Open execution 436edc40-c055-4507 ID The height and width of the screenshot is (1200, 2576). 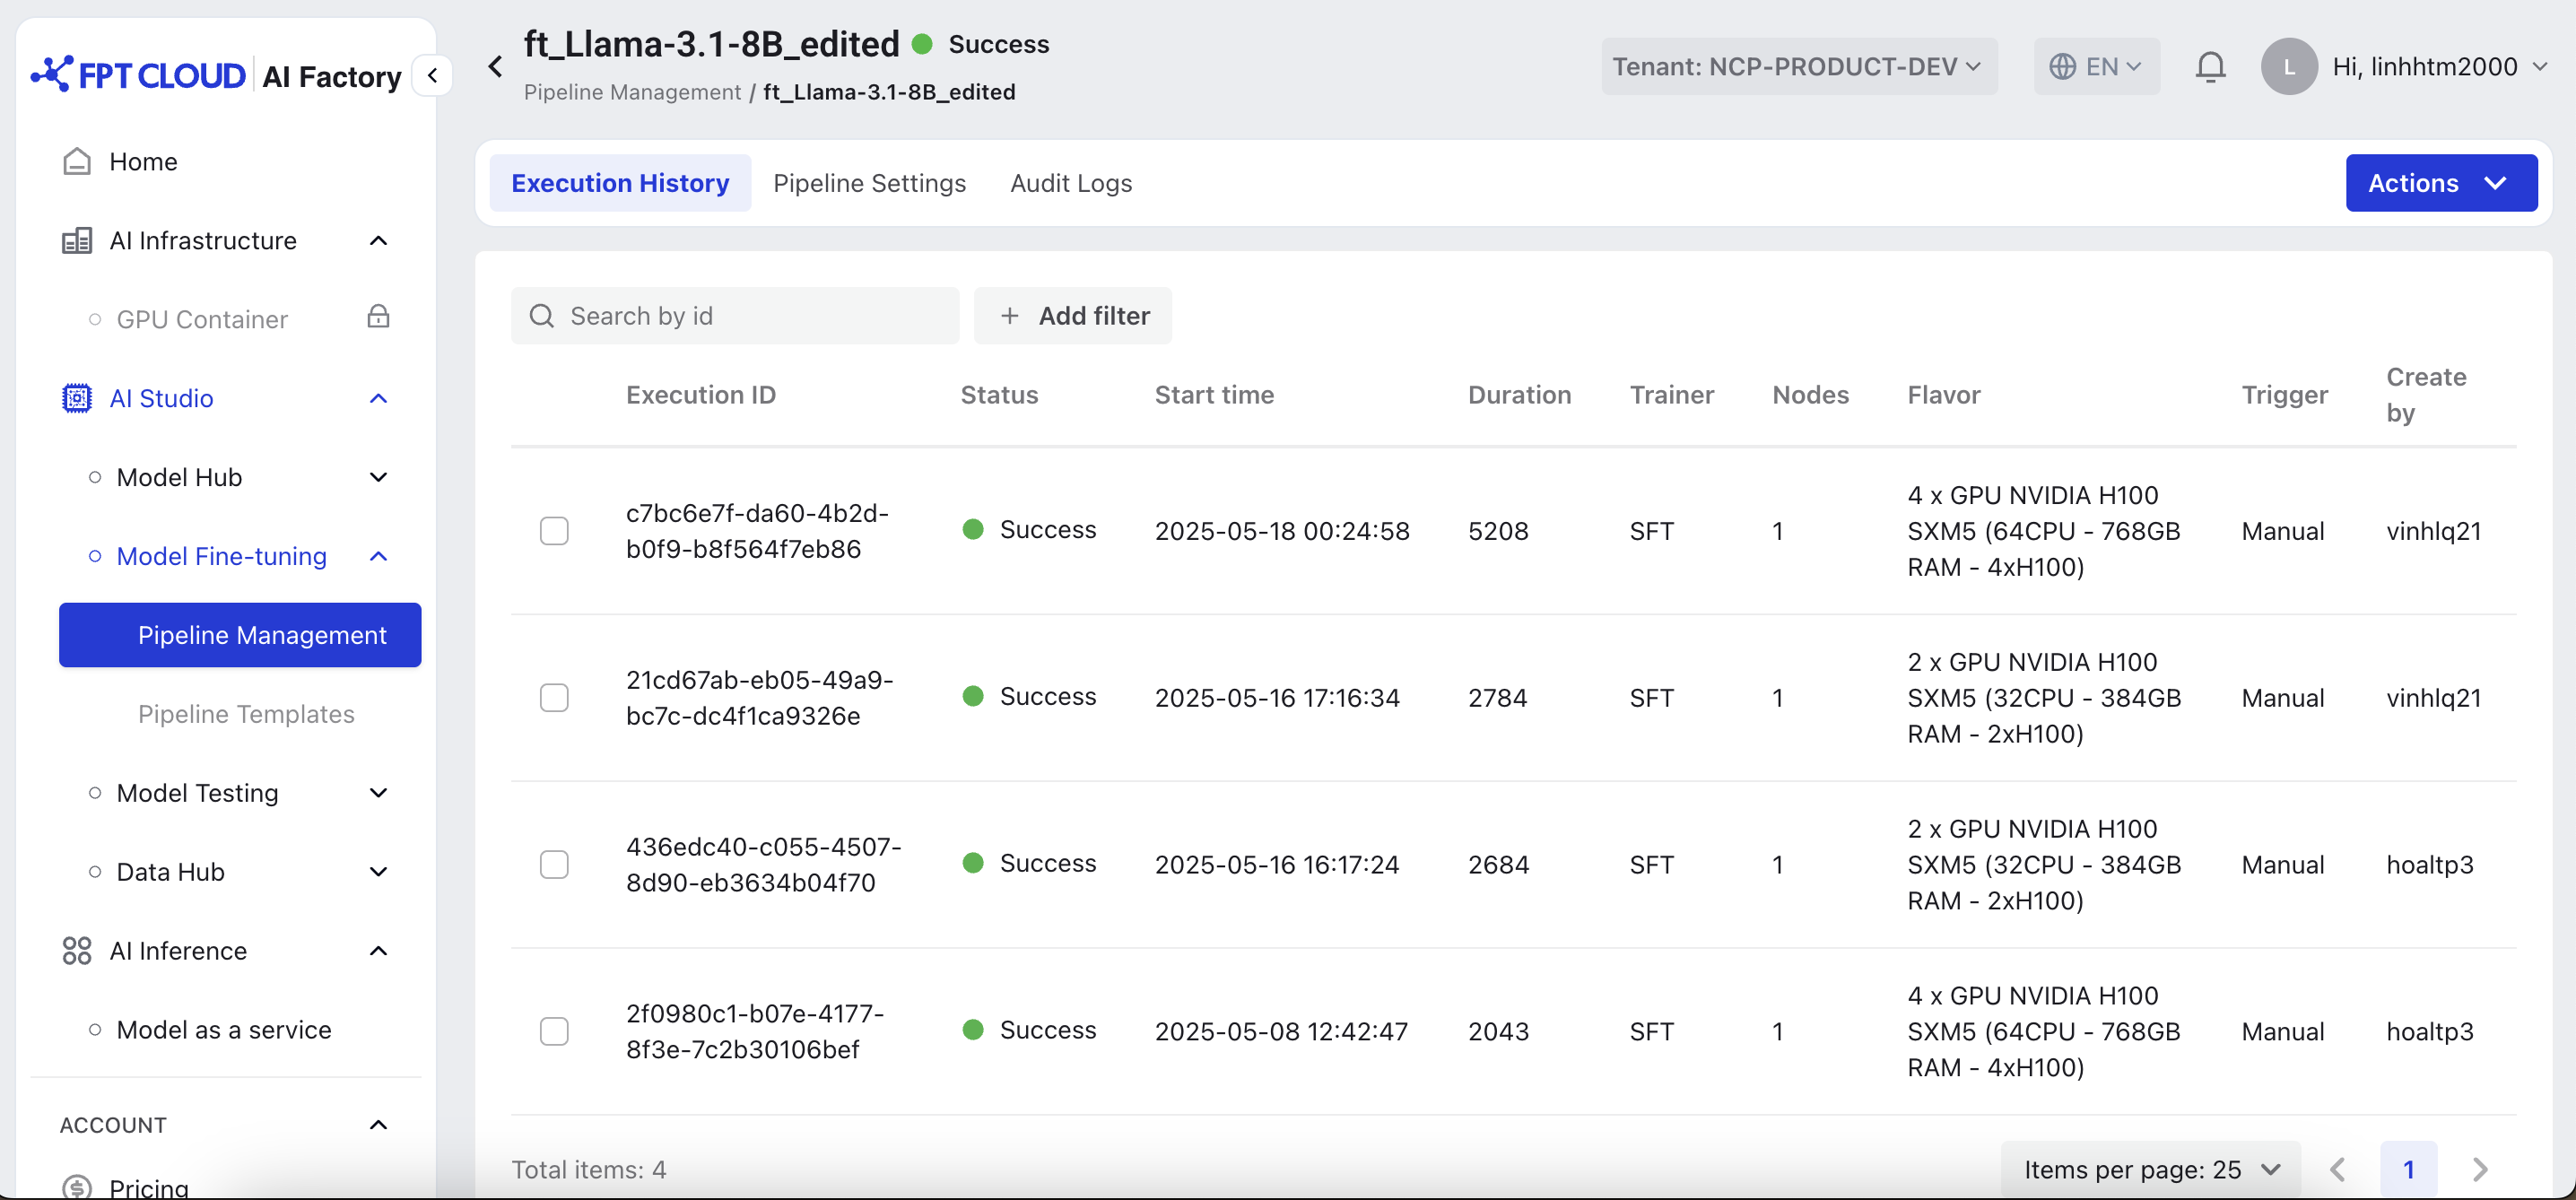pos(764,864)
